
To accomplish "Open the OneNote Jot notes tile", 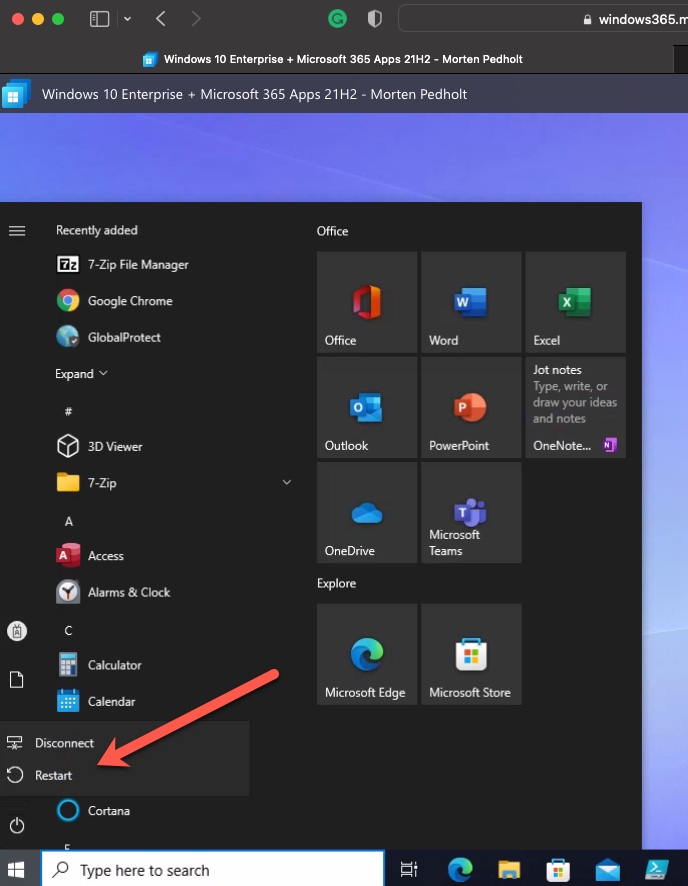I will coord(576,407).
